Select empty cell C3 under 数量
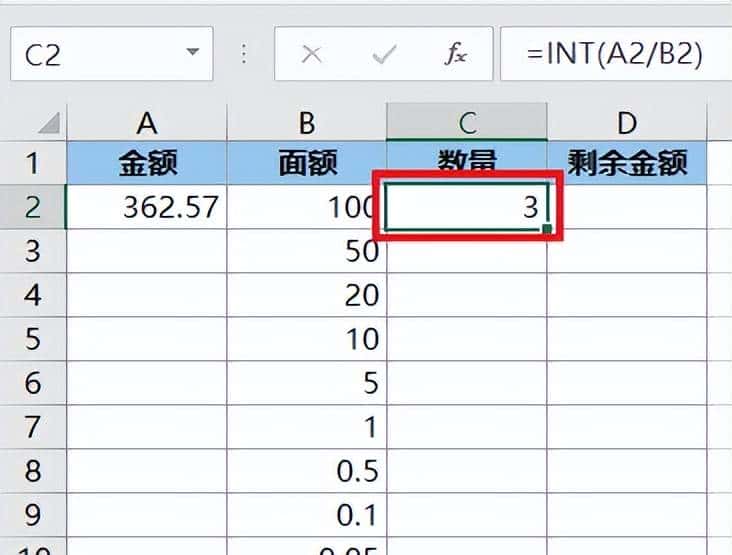The width and height of the screenshot is (732, 555). (x=467, y=251)
